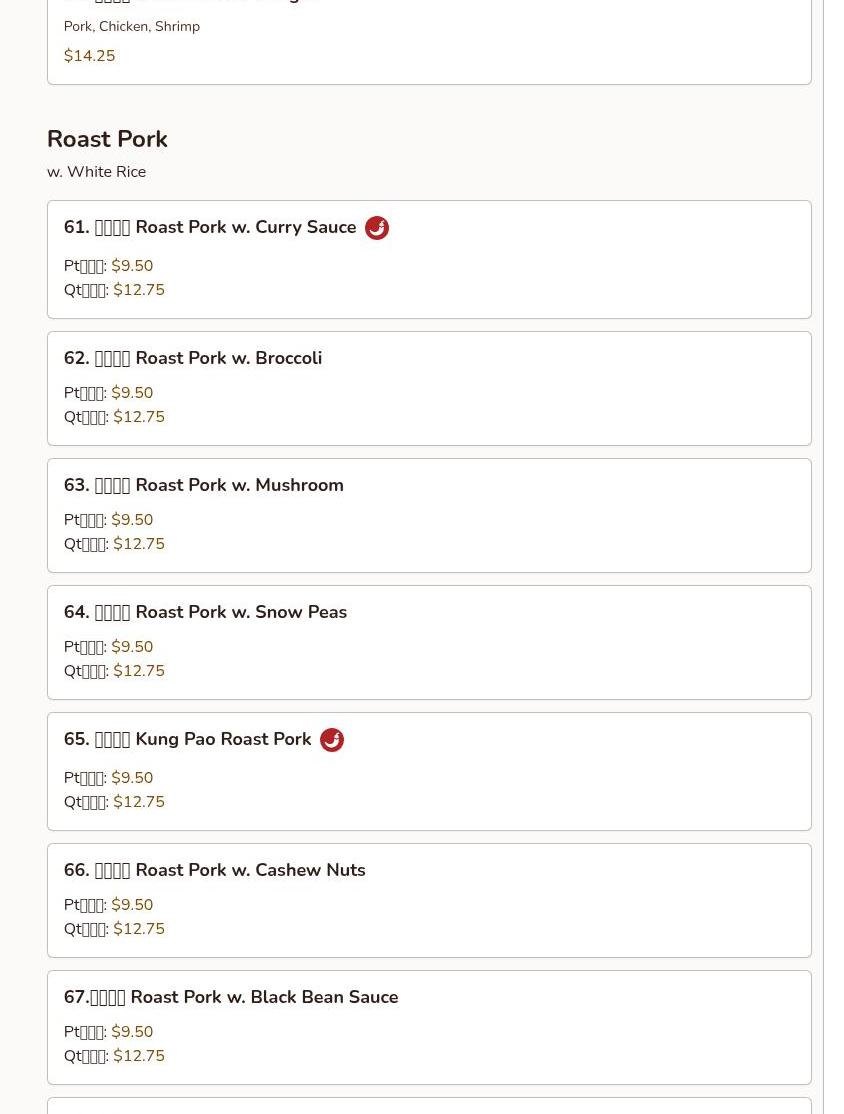This screenshot has width=844, height=1114.
Task: Click Qt $12.75 under Snow Peas item
Action: pyautogui.click(x=138, y=671)
